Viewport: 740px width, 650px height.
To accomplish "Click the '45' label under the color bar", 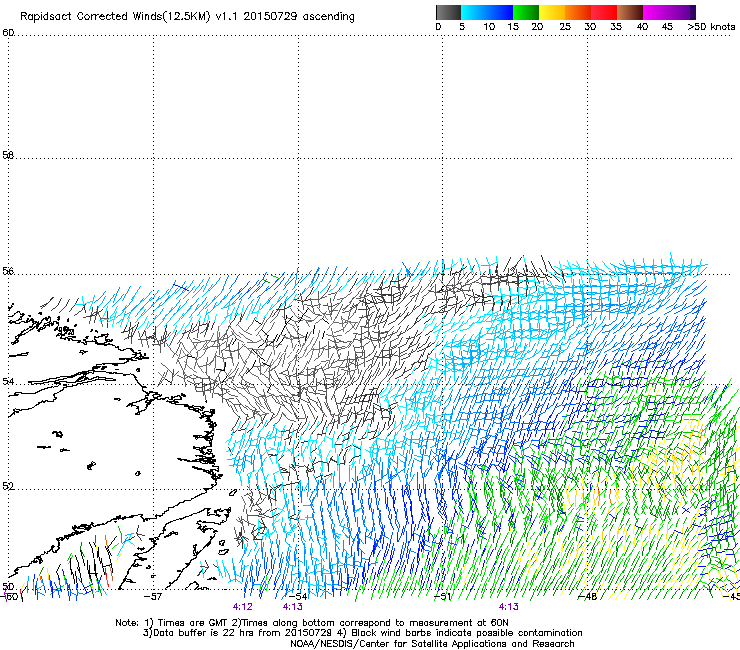I will (667, 27).
